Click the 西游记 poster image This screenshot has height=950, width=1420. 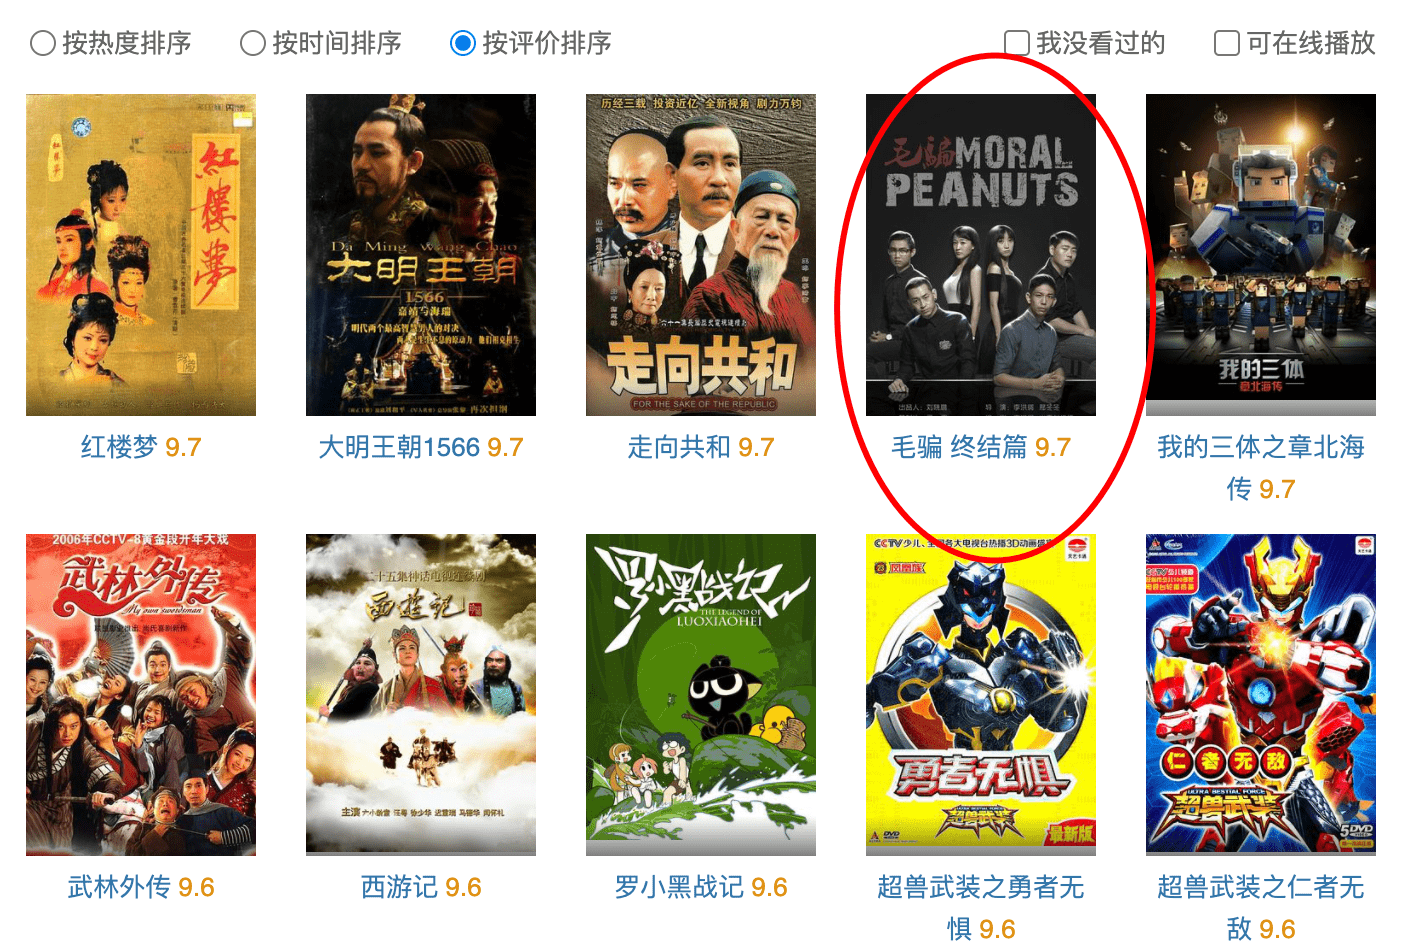coord(421,695)
